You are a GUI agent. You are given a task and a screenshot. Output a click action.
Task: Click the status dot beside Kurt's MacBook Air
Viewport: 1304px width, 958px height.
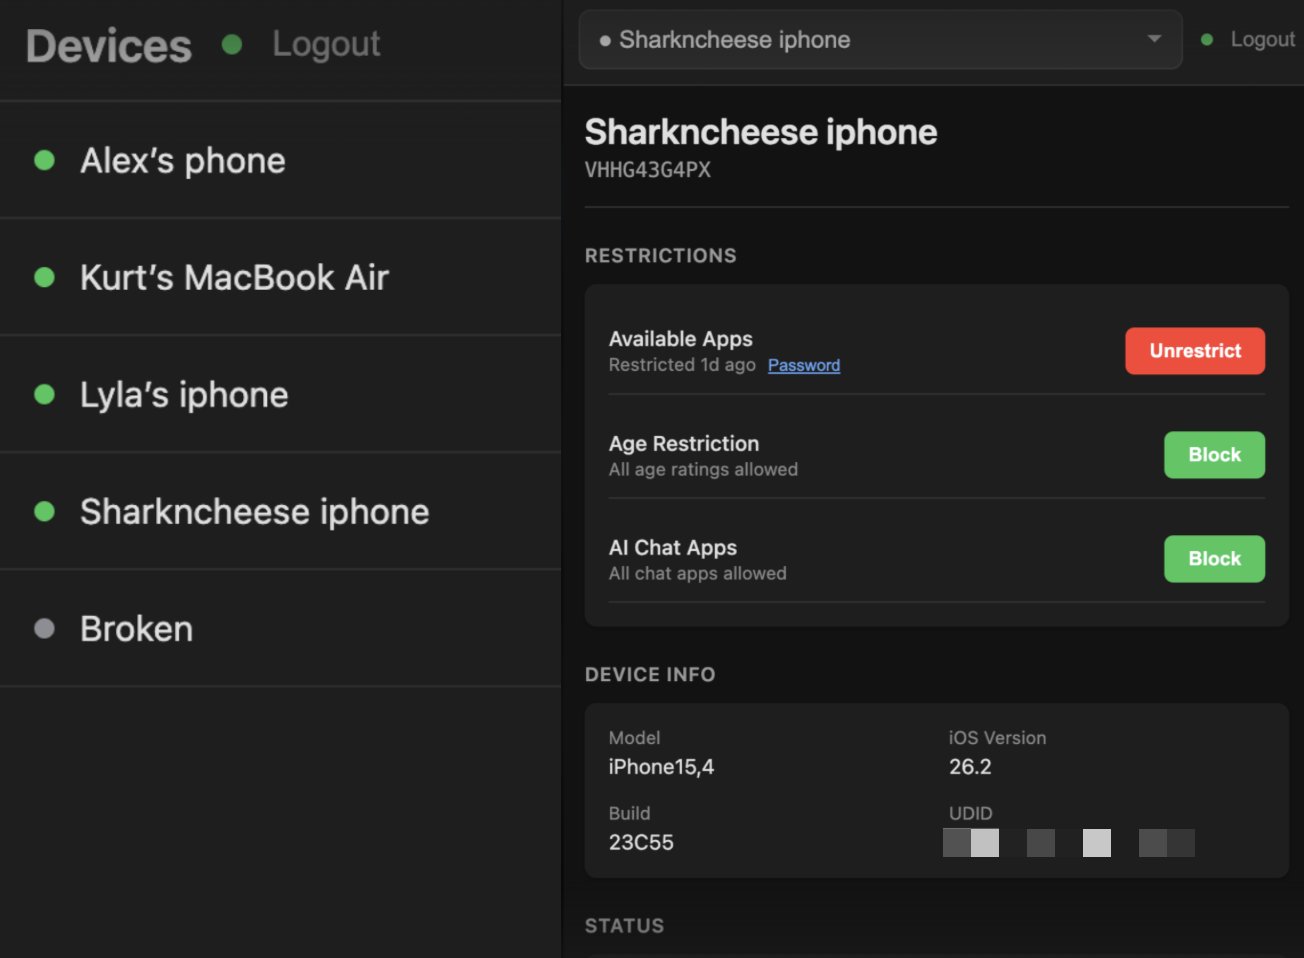click(x=44, y=277)
